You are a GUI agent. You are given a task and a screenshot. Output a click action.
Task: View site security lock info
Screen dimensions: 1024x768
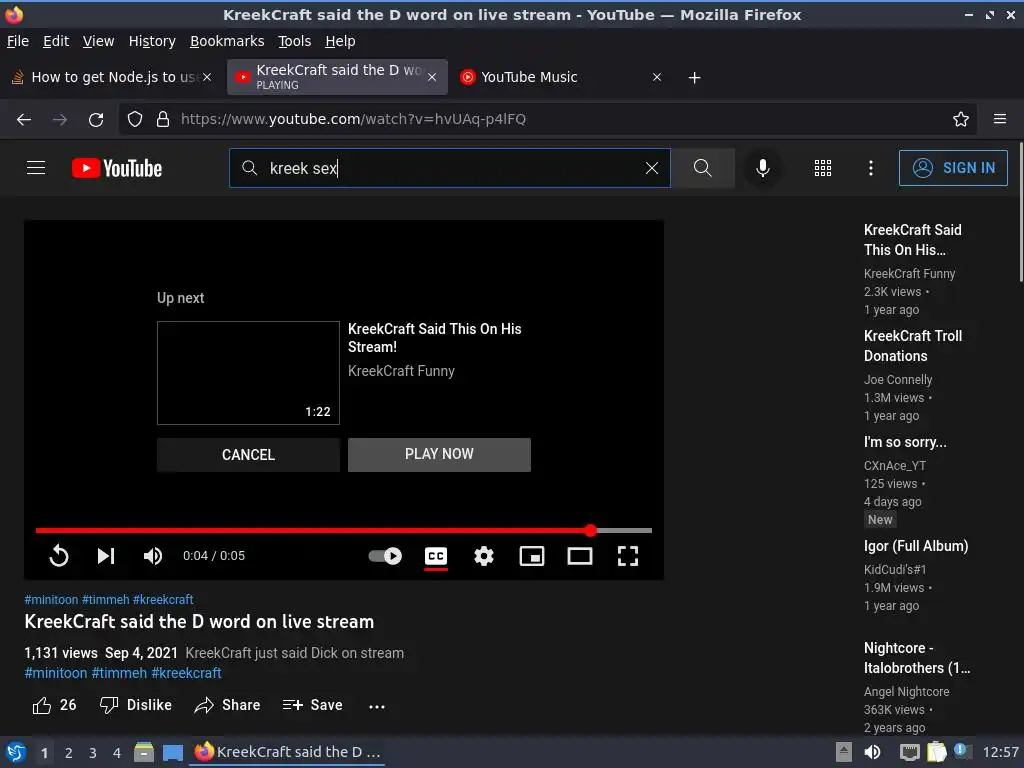point(163,119)
